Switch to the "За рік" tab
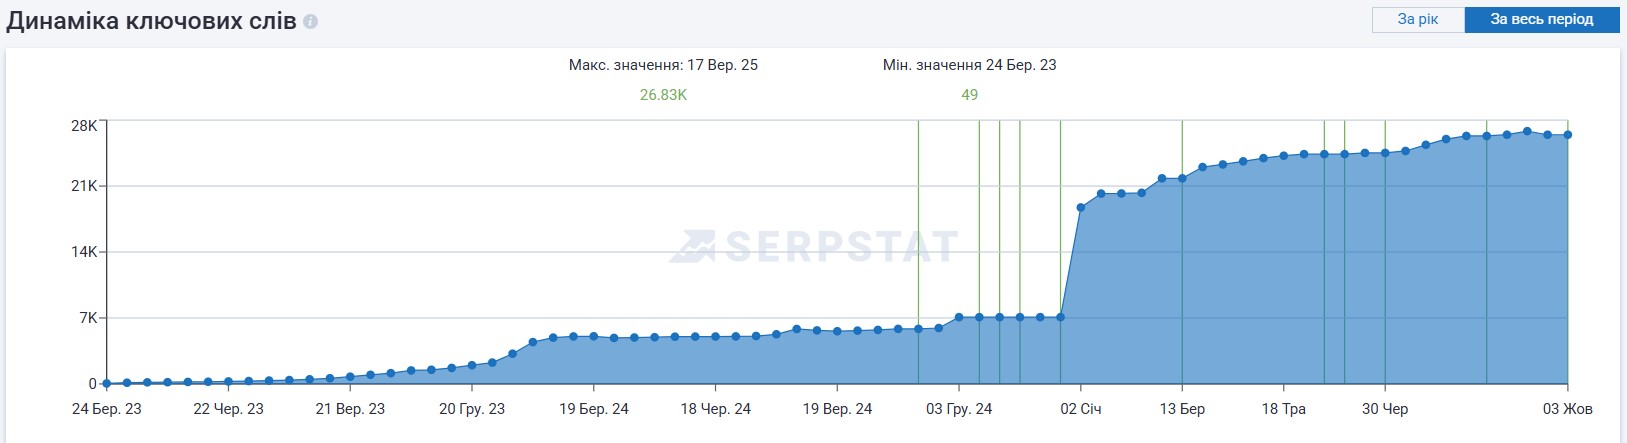Viewport: 1627px width, 443px height. point(1418,20)
